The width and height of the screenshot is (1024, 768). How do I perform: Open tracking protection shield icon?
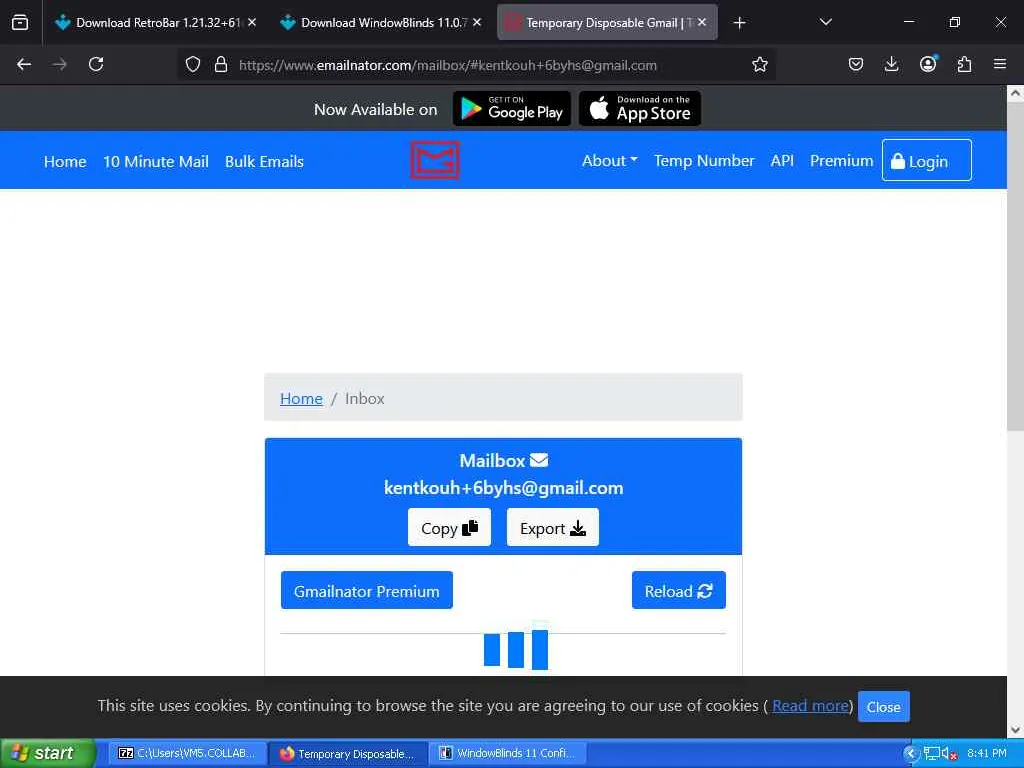pyautogui.click(x=193, y=64)
